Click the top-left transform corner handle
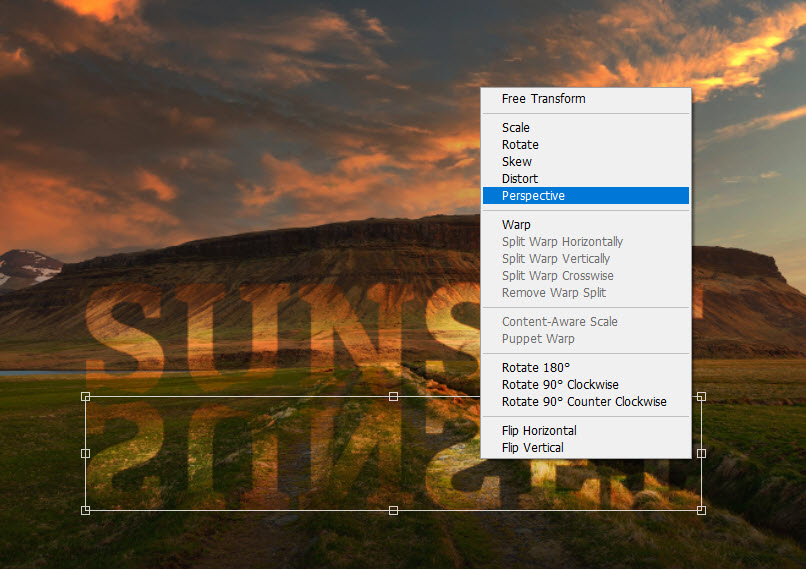The width and height of the screenshot is (806, 569). point(85,397)
